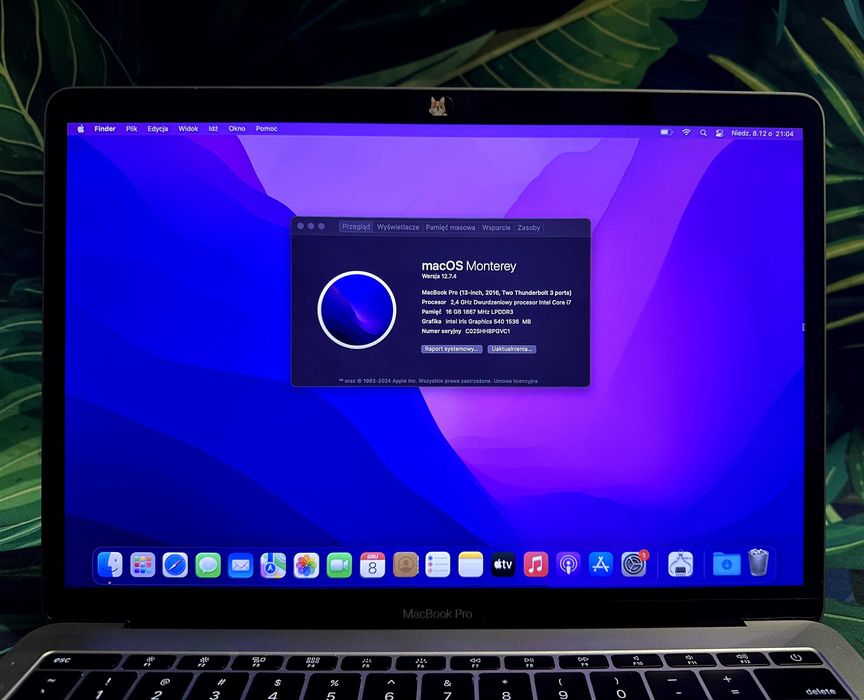This screenshot has width=864, height=700.
Task: Click Wersja 12.7.4 version text
Action: pyautogui.click(x=439, y=276)
